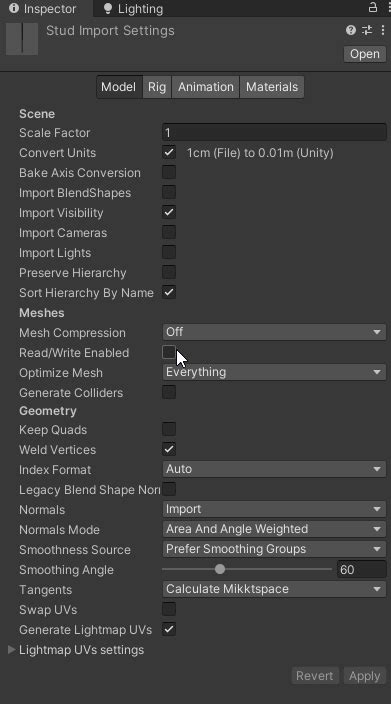Enable Import Lights checkbox
Image resolution: width=391 pixels, height=704 pixels.
pyautogui.click(x=169, y=252)
